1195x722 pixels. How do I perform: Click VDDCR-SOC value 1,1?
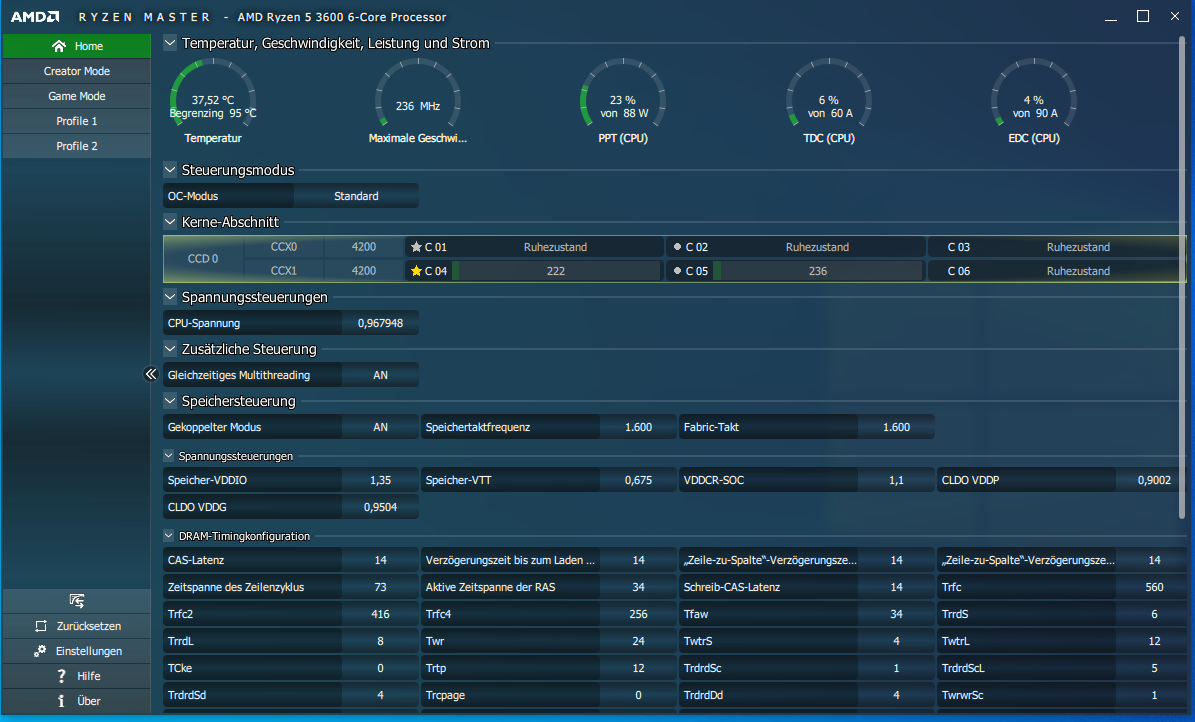click(896, 480)
